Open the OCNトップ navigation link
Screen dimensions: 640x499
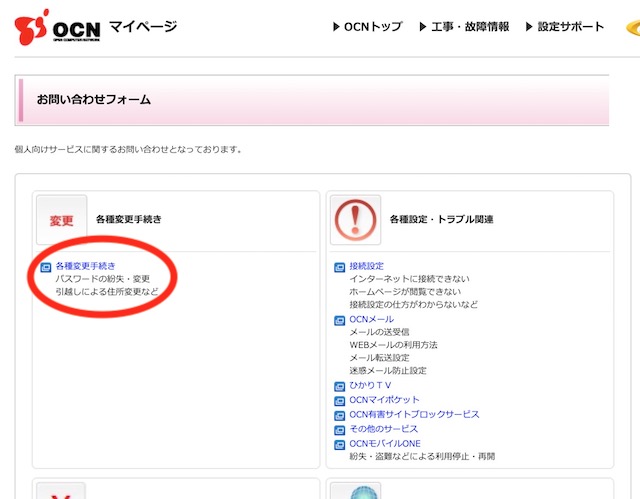(373, 27)
